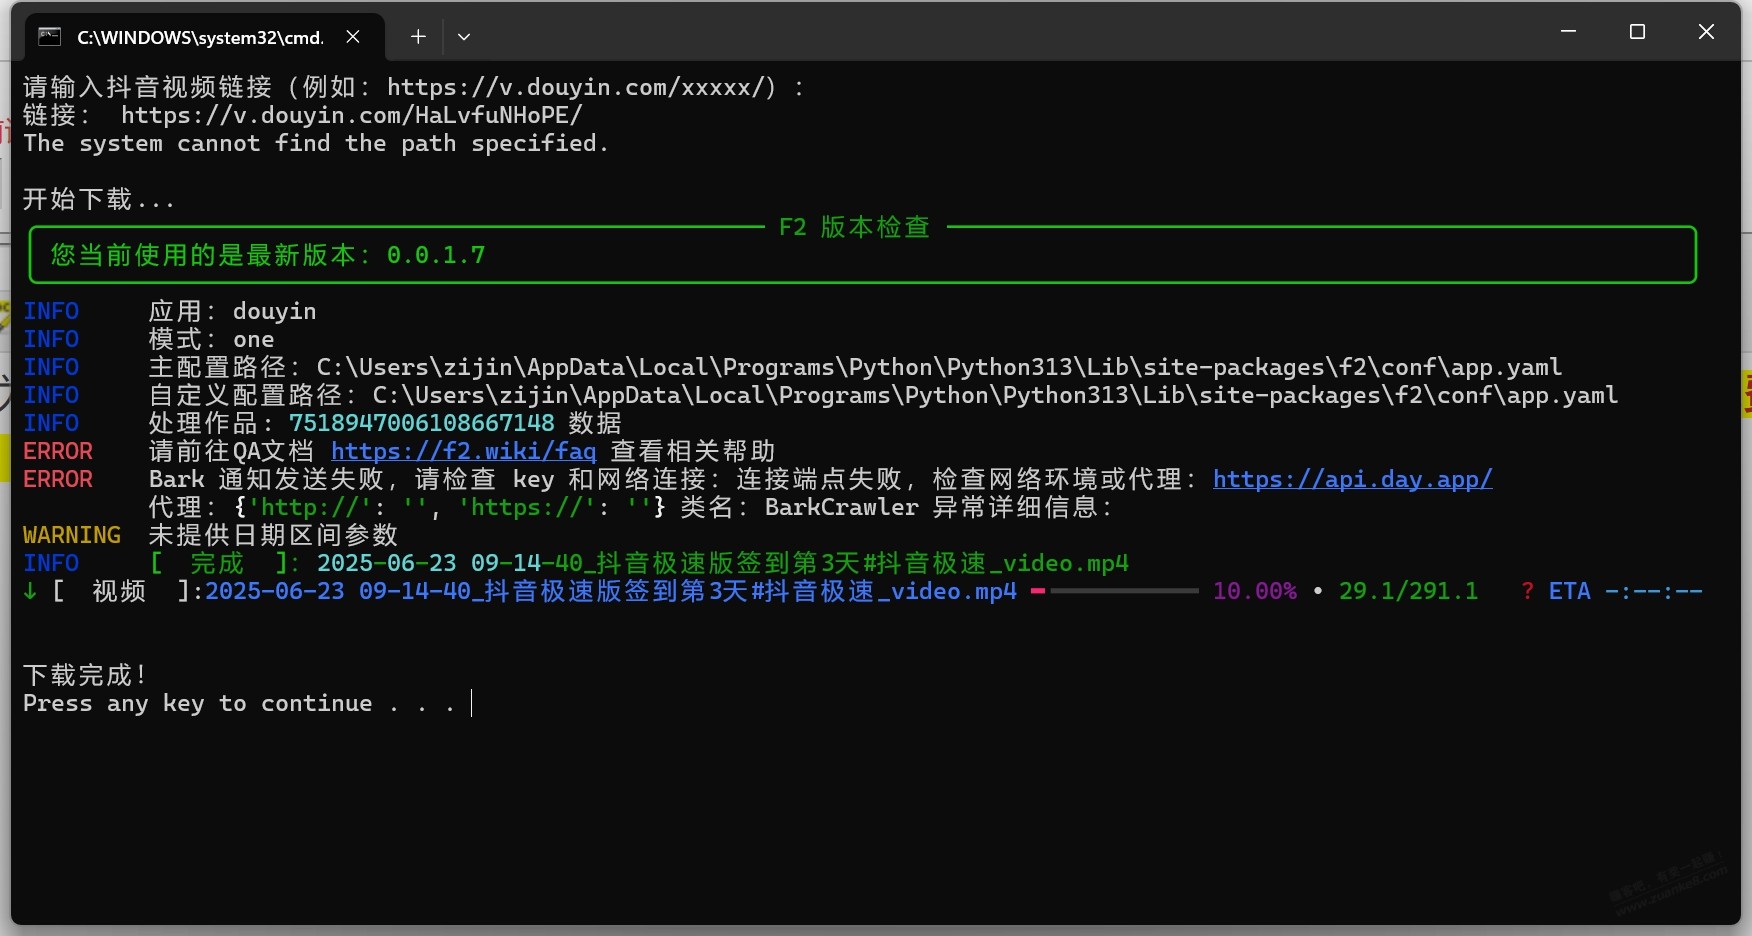Viewport: 1752px width, 936px height.
Task: Click the 下载完成！ message
Action: [86, 676]
